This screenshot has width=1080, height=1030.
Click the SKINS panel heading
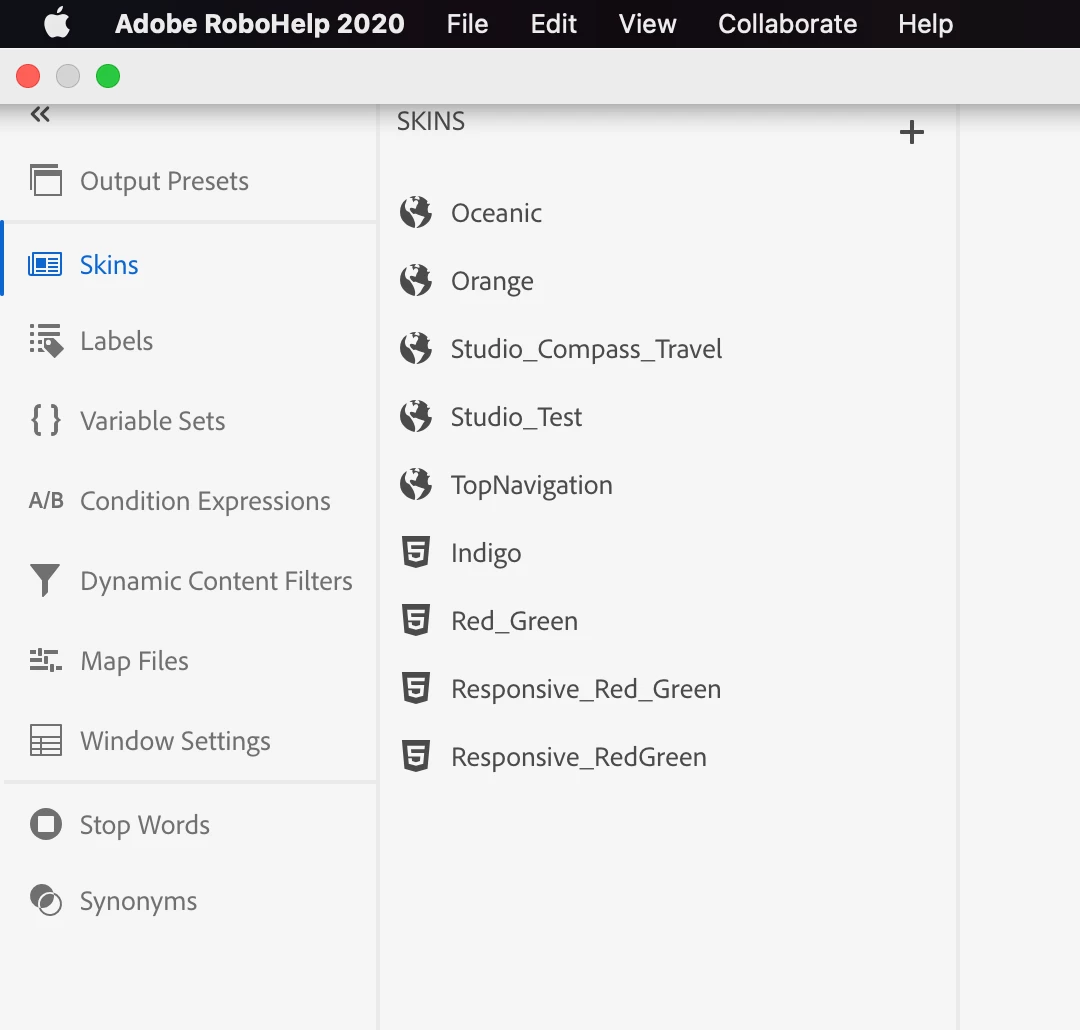pos(430,121)
